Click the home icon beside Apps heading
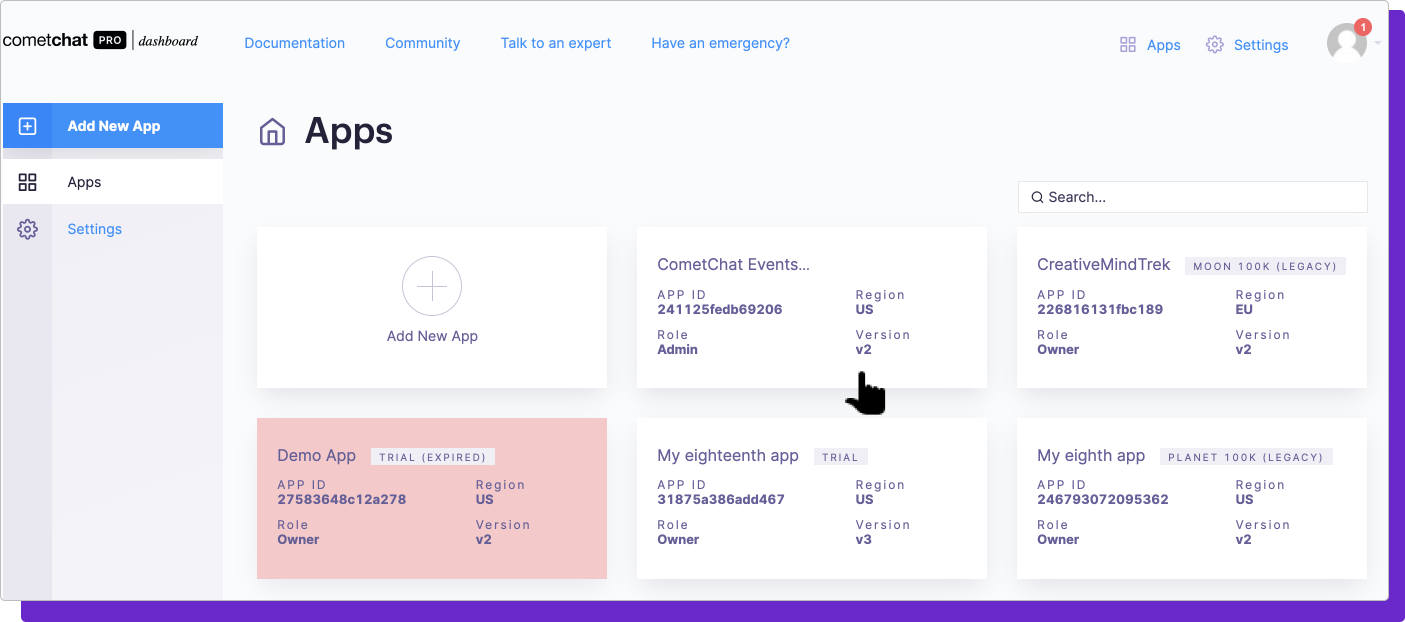Viewport: 1405px width, 622px height. (272, 131)
